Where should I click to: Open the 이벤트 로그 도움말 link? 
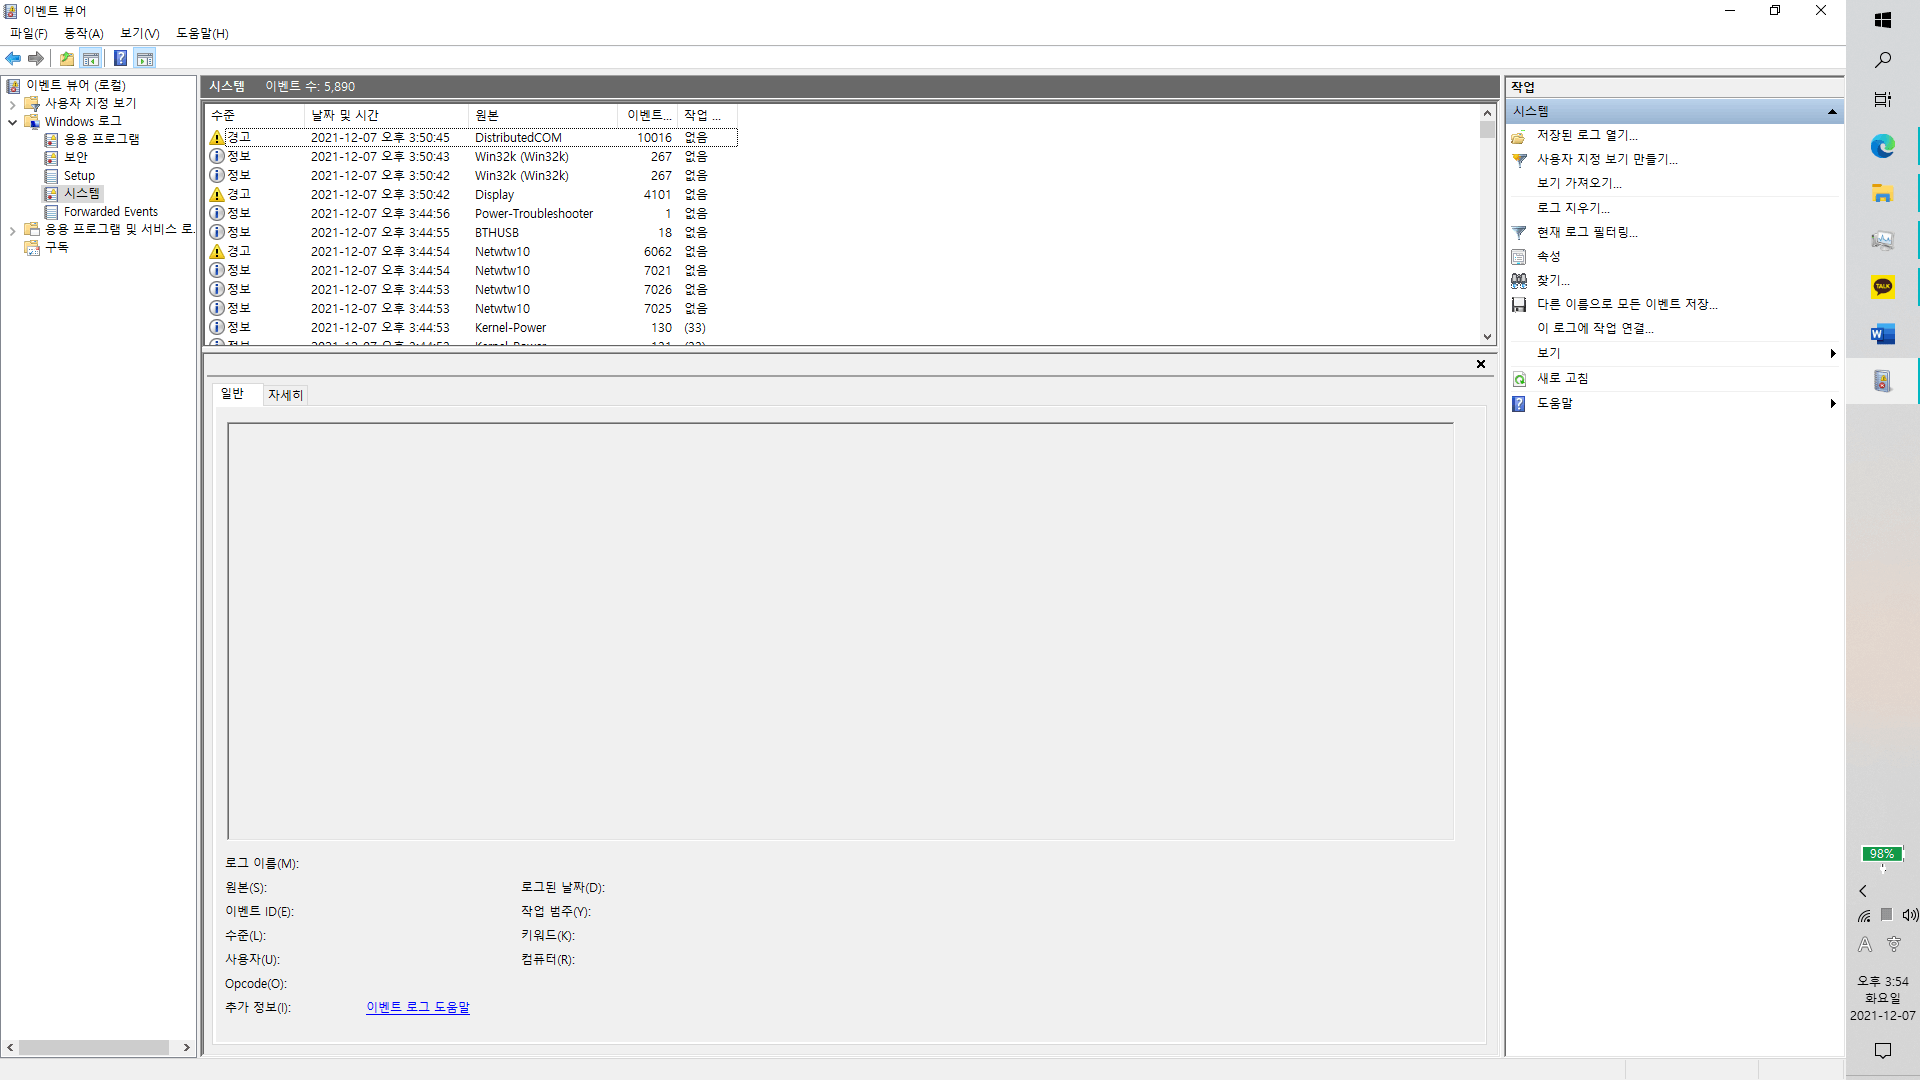point(417,1008)
